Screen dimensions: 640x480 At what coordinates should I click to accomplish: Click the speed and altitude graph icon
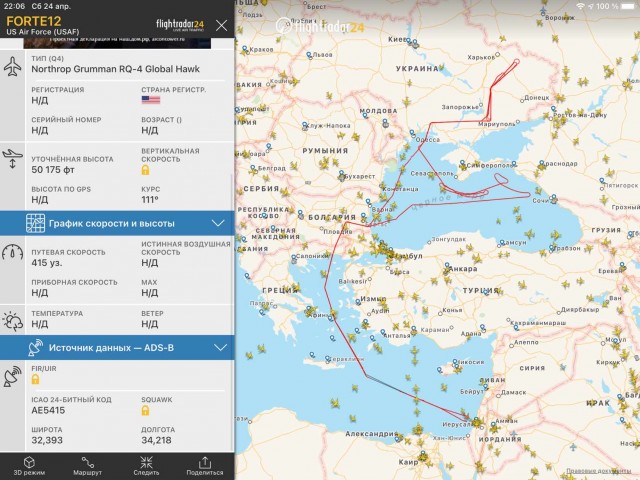click(36, 223)
